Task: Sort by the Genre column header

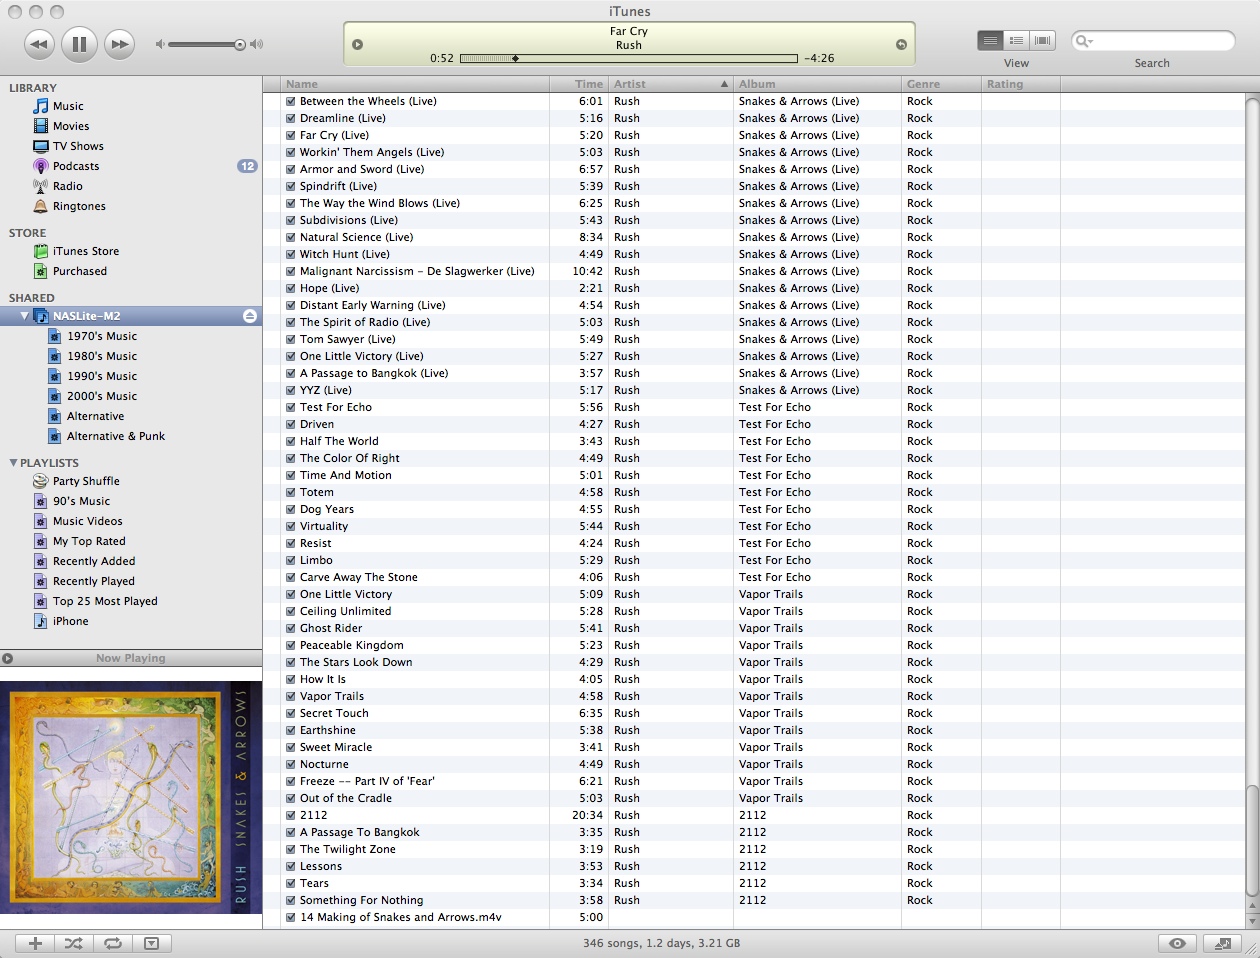Action: point(941,84)
